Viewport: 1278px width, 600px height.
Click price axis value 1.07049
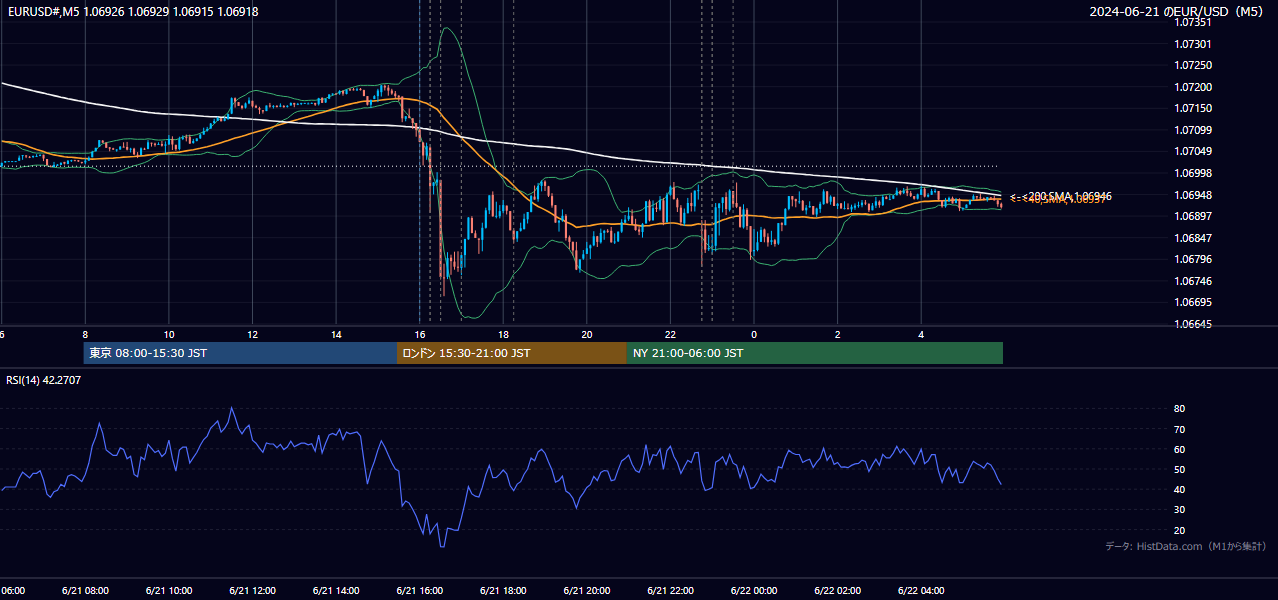tap(1193, 152)
